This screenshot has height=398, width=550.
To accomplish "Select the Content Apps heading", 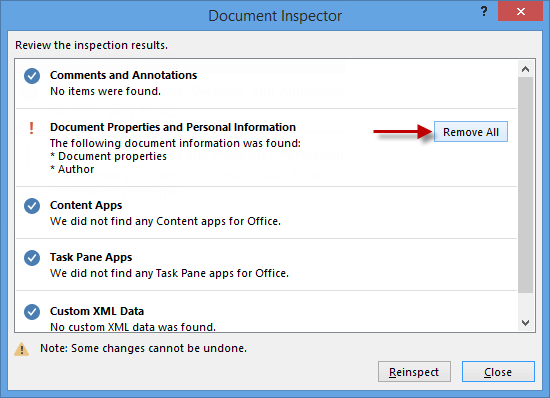I will tap(86, 205).
